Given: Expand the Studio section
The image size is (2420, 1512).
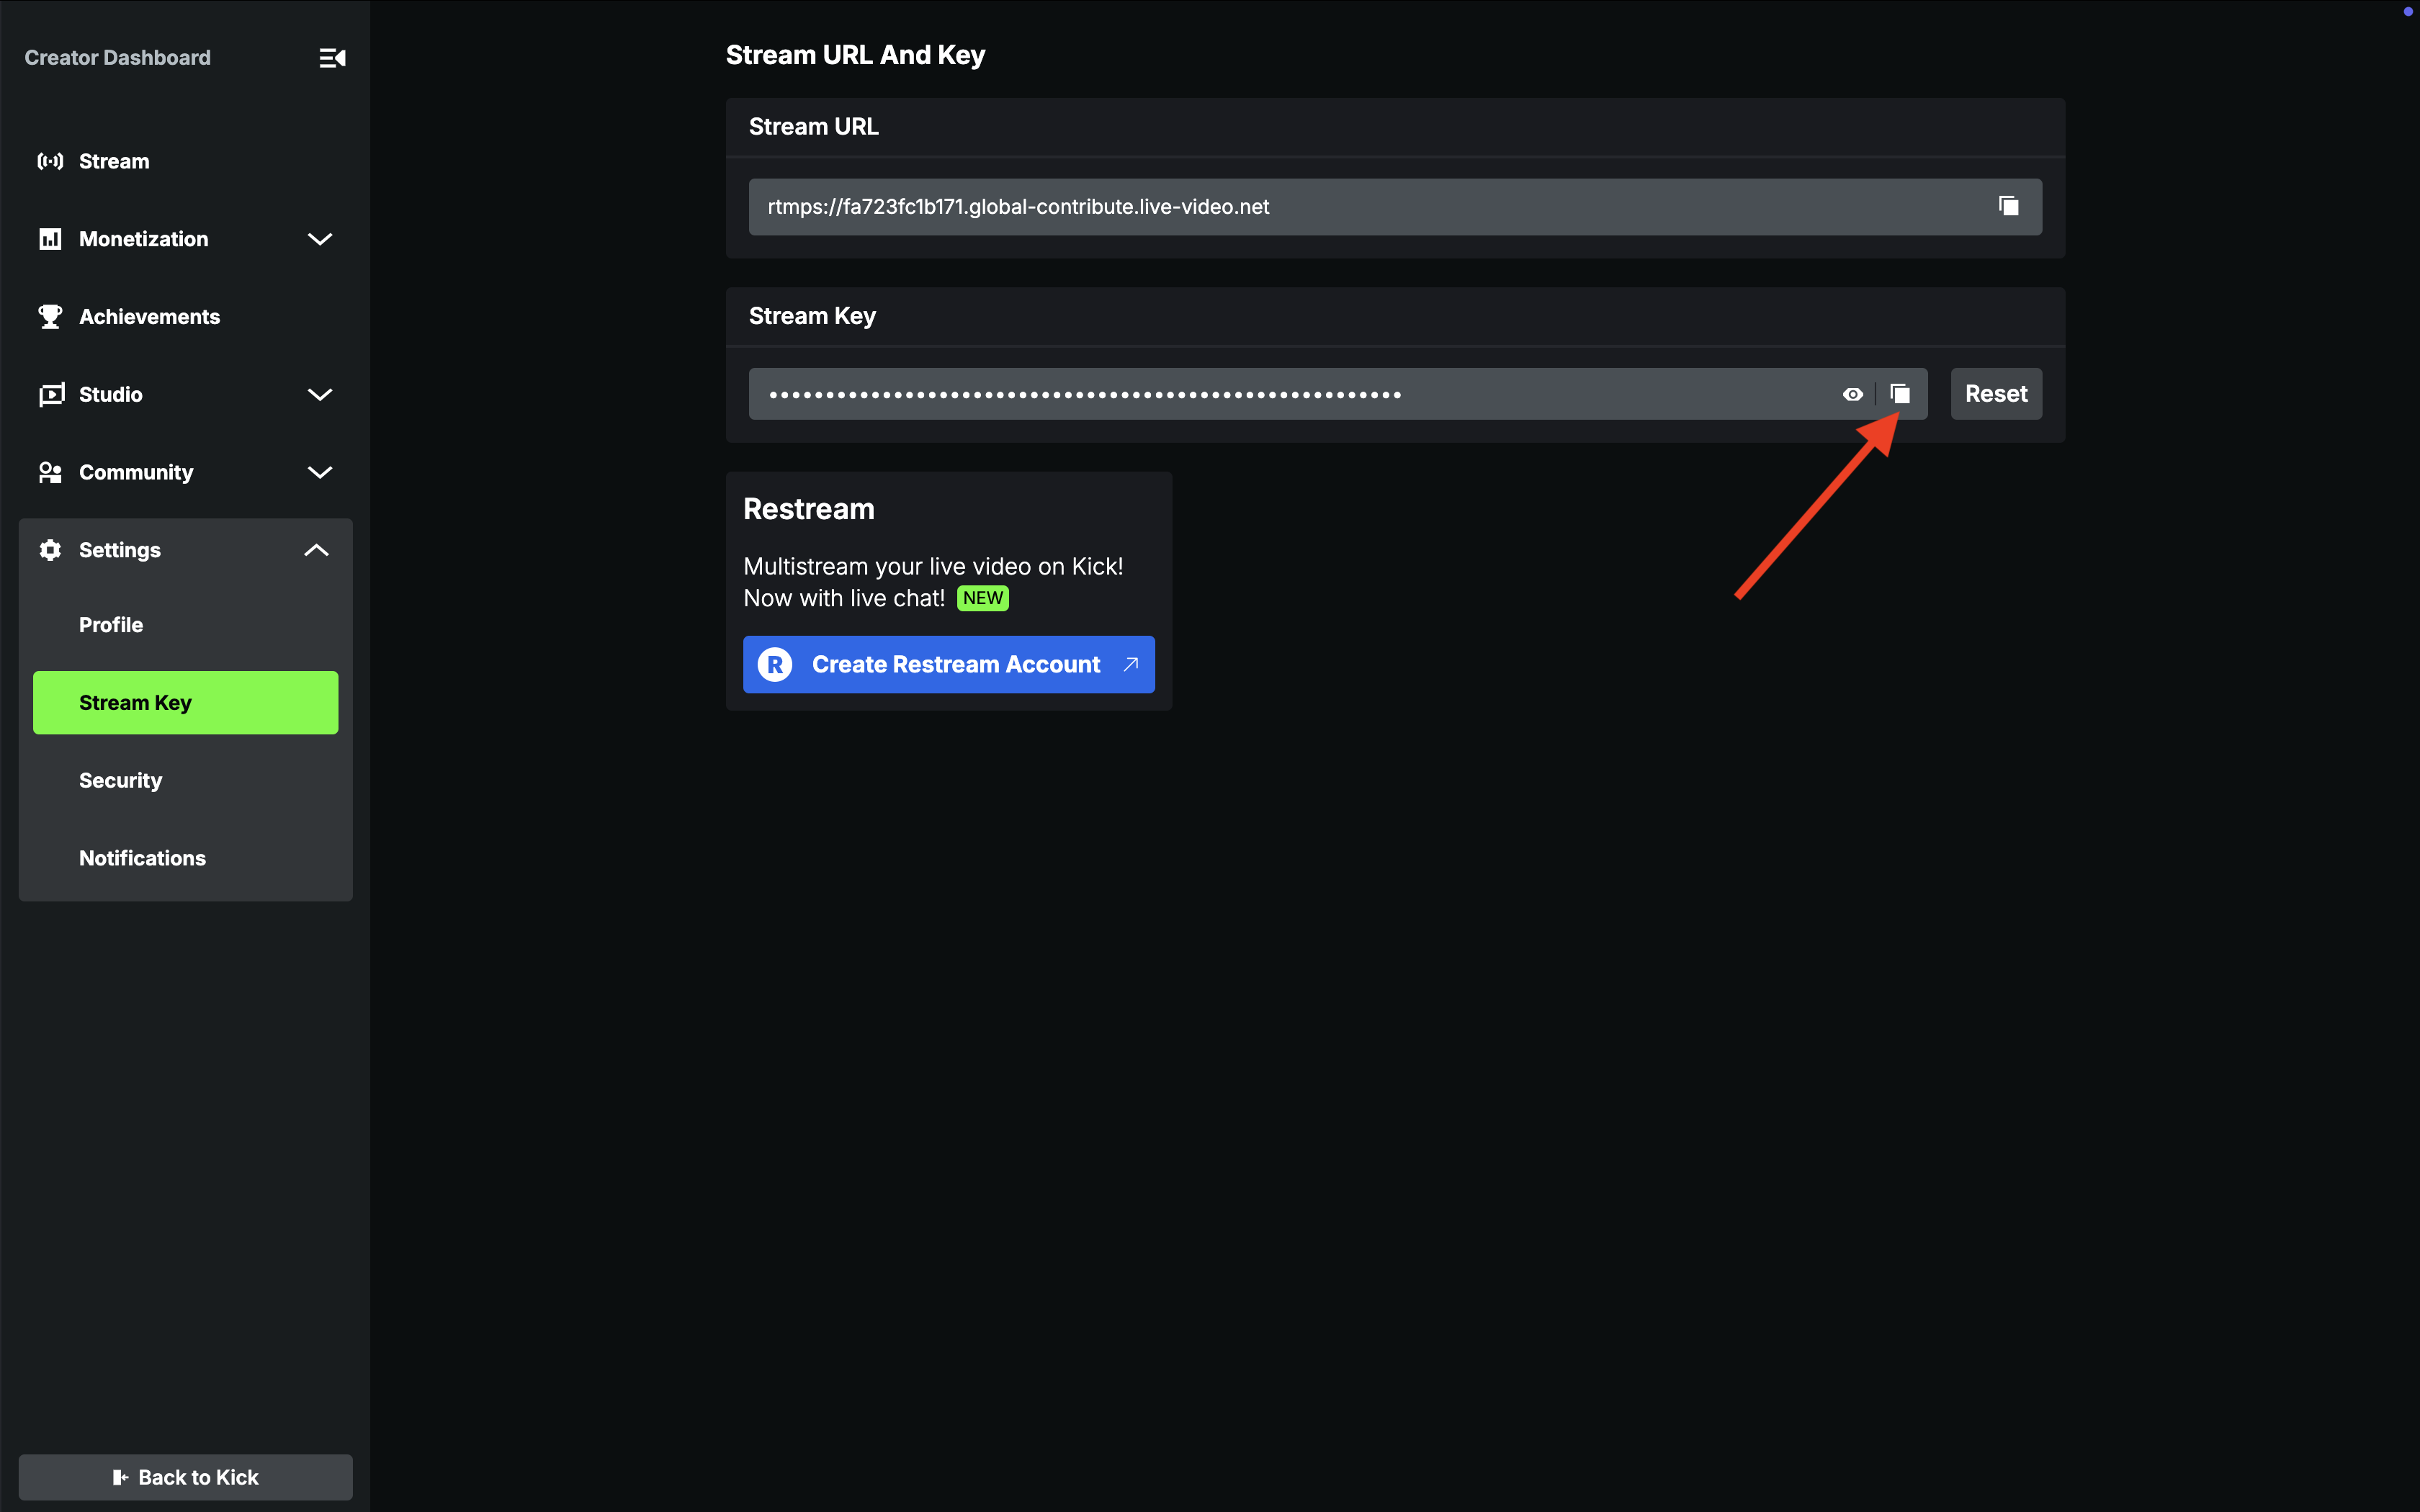Looking at the screenshot, I should (318, 394).
